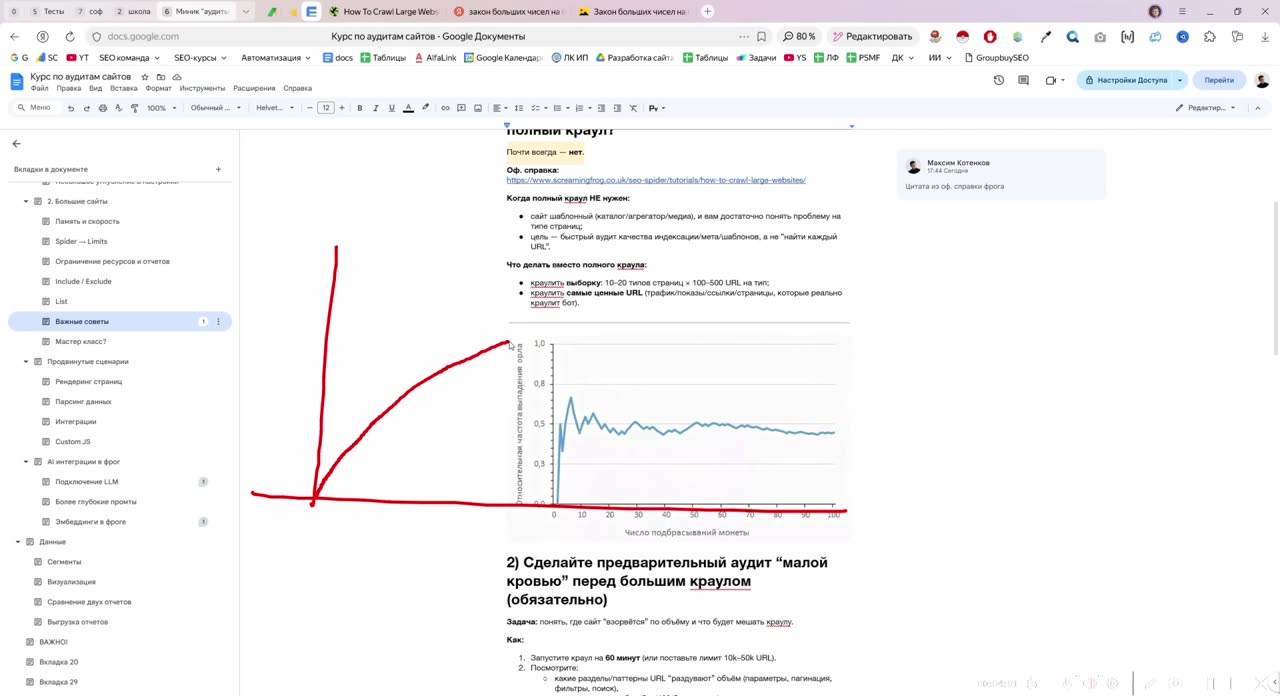Add a new document tab

pos(218,169)
